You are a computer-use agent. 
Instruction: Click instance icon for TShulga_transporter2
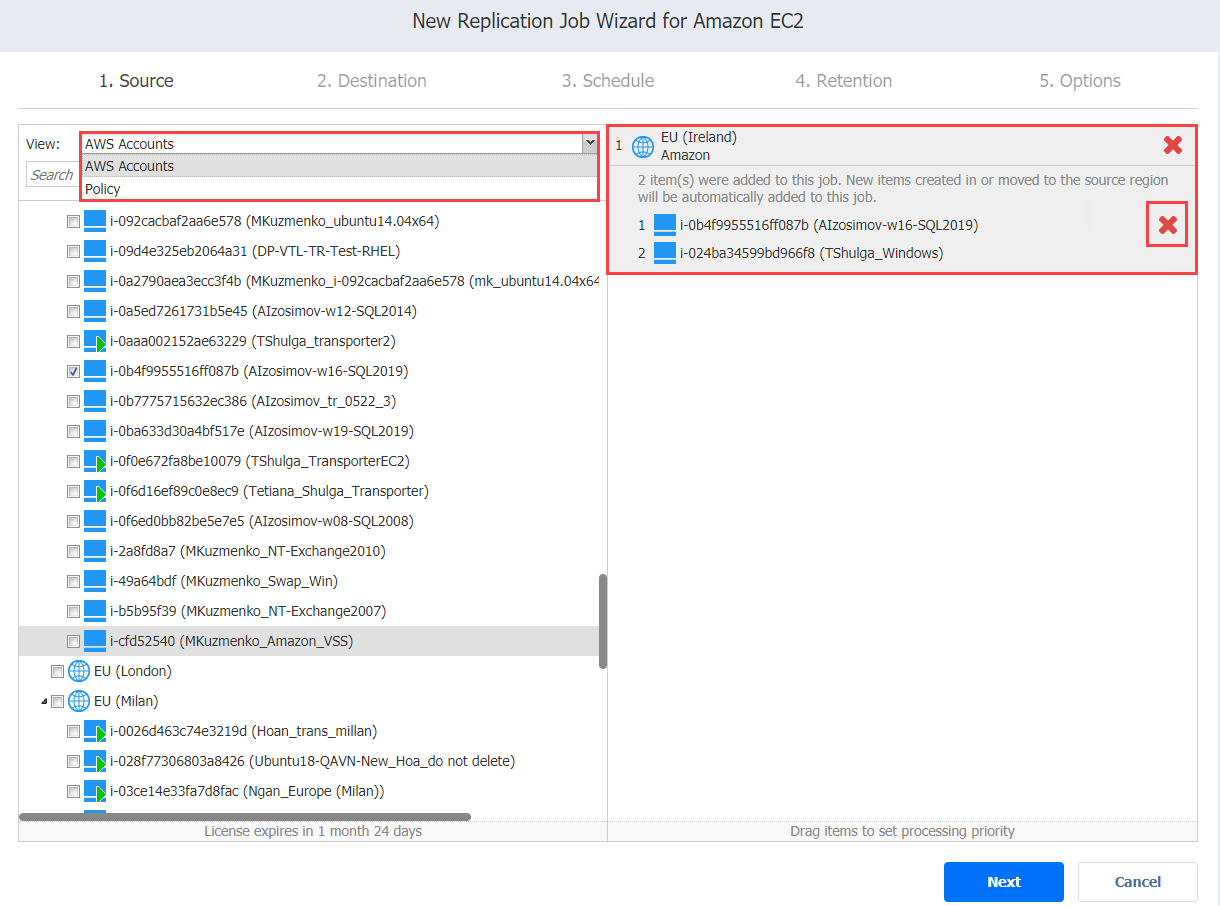coord(95,341)
